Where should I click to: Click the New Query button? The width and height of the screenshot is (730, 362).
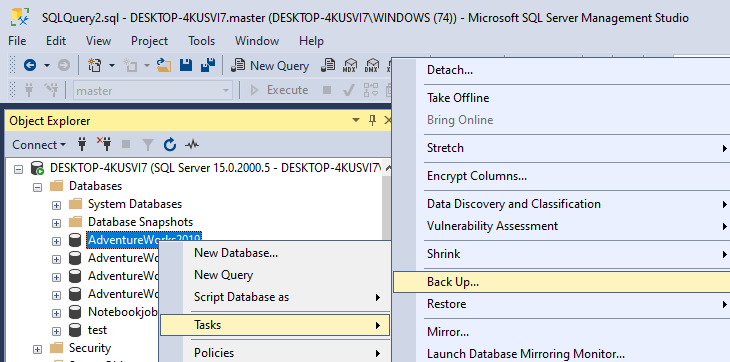(x=270, y=66)
